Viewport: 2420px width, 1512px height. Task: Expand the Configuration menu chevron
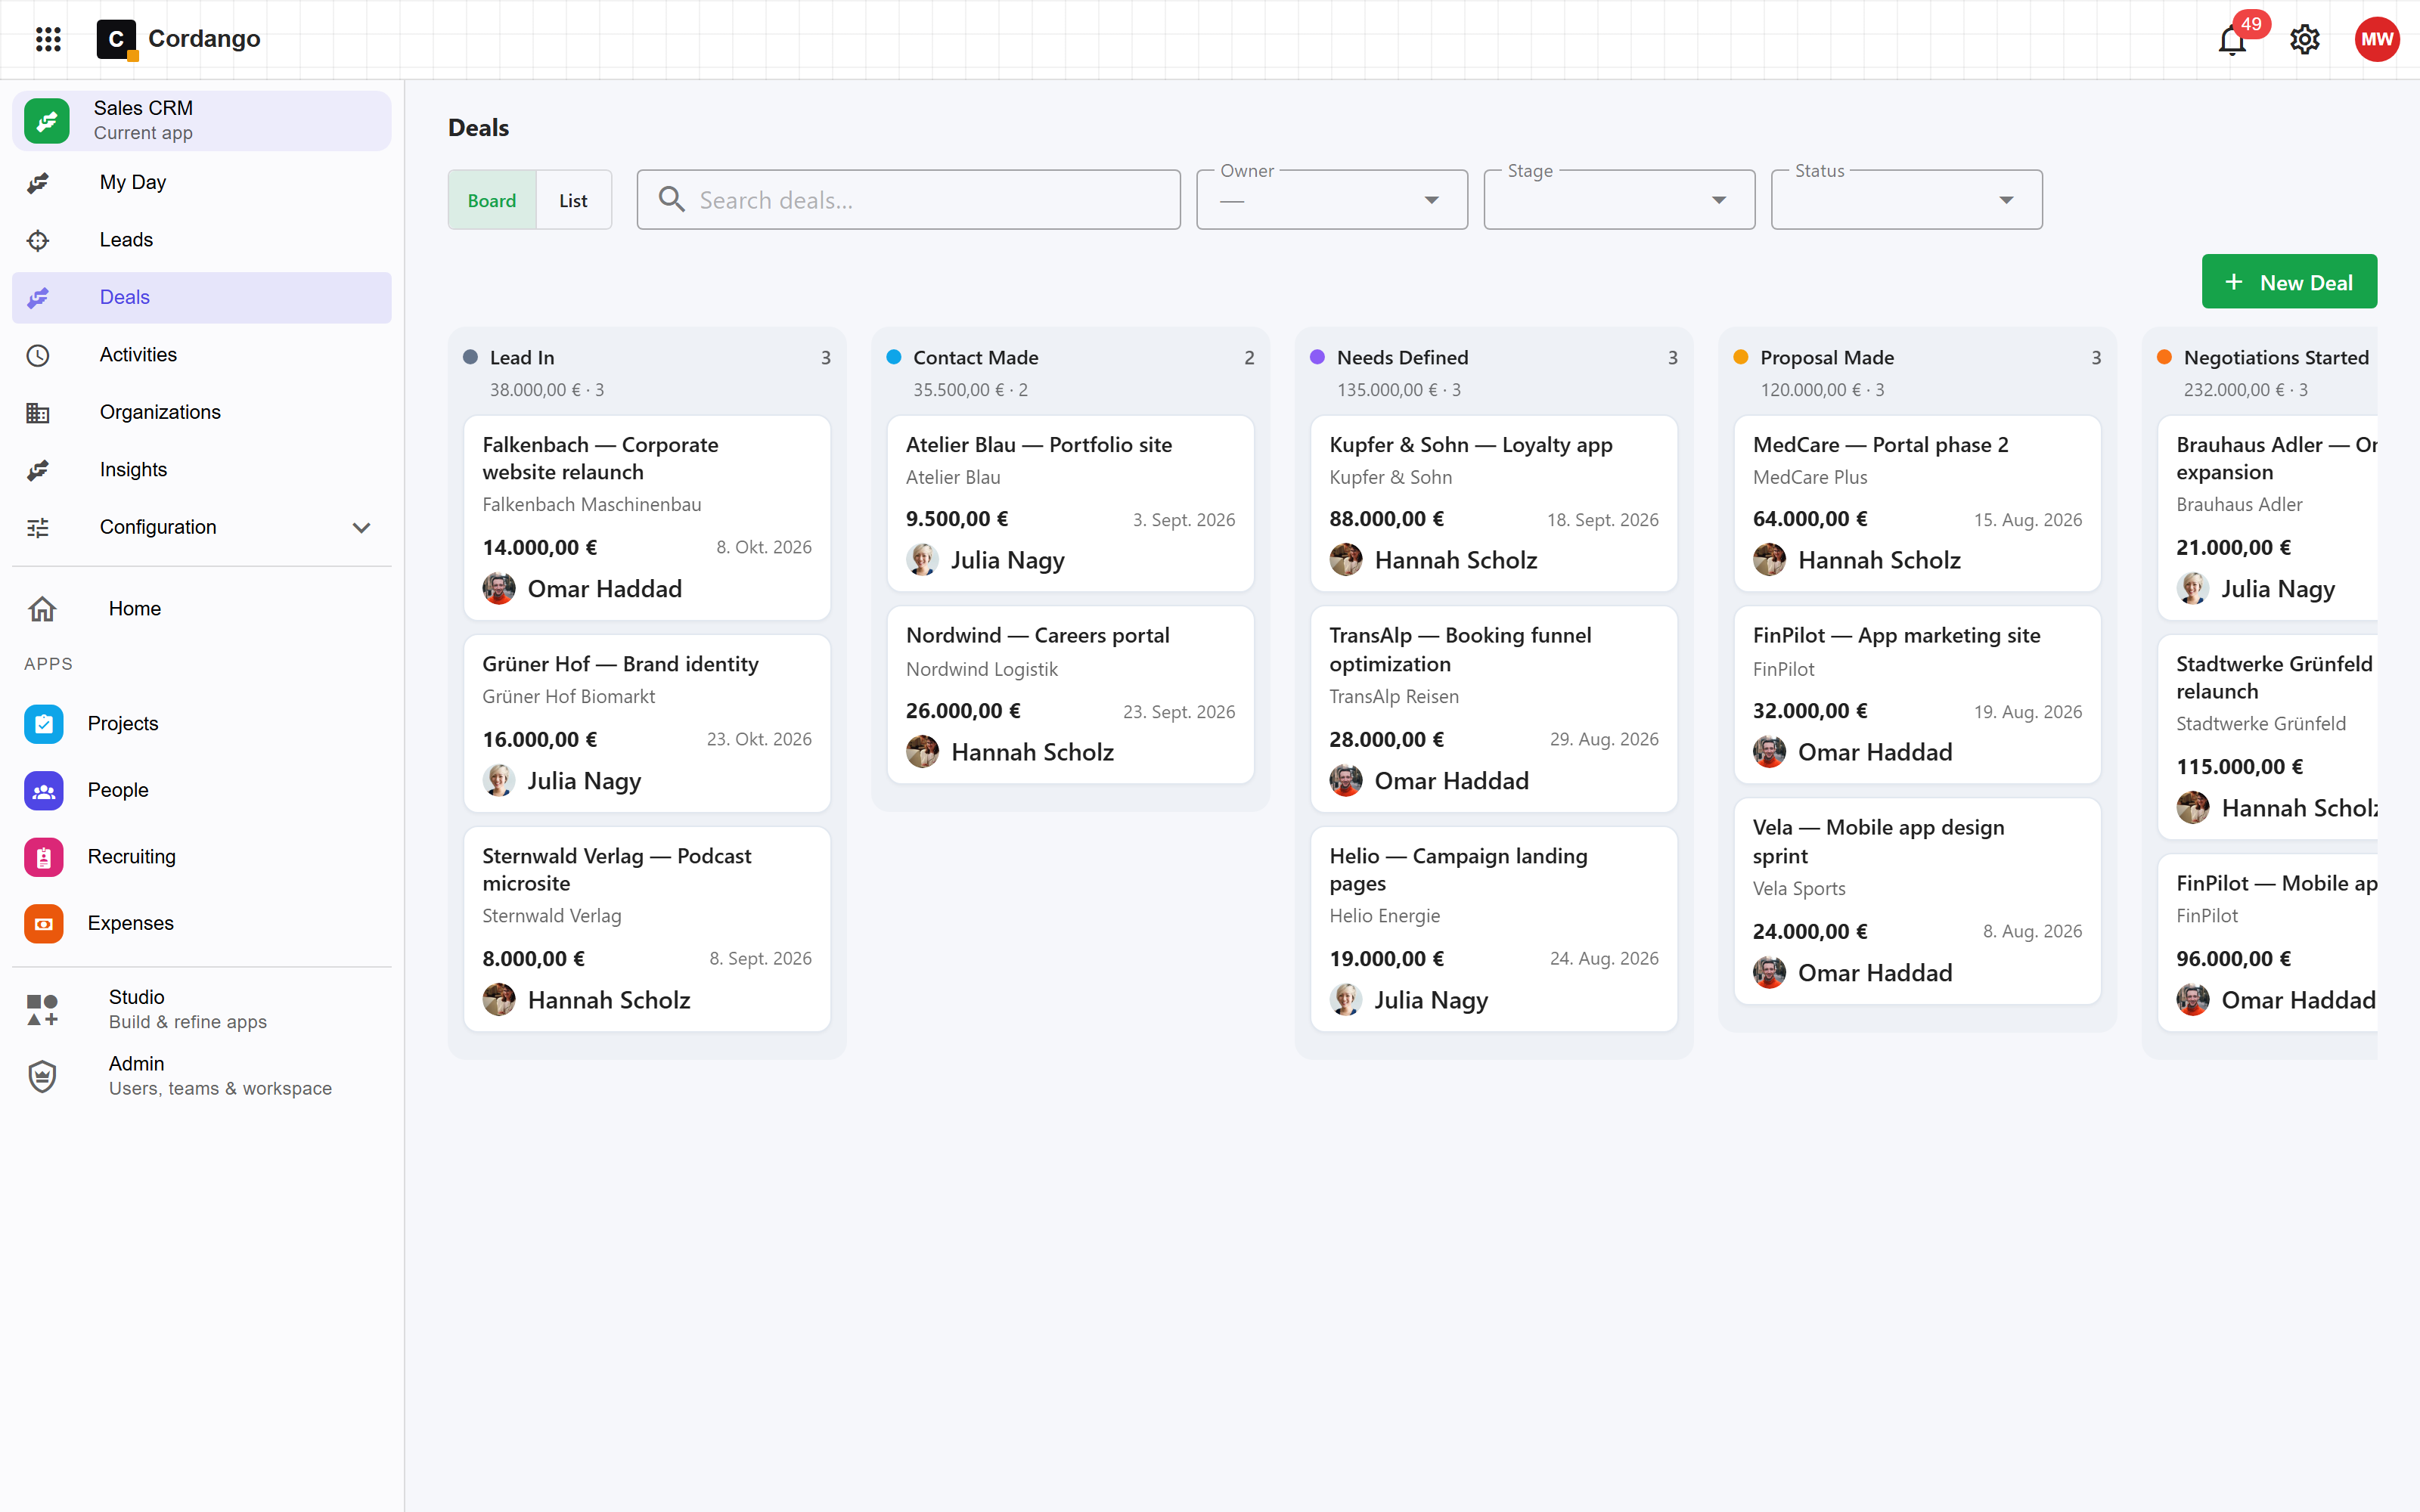362,528
